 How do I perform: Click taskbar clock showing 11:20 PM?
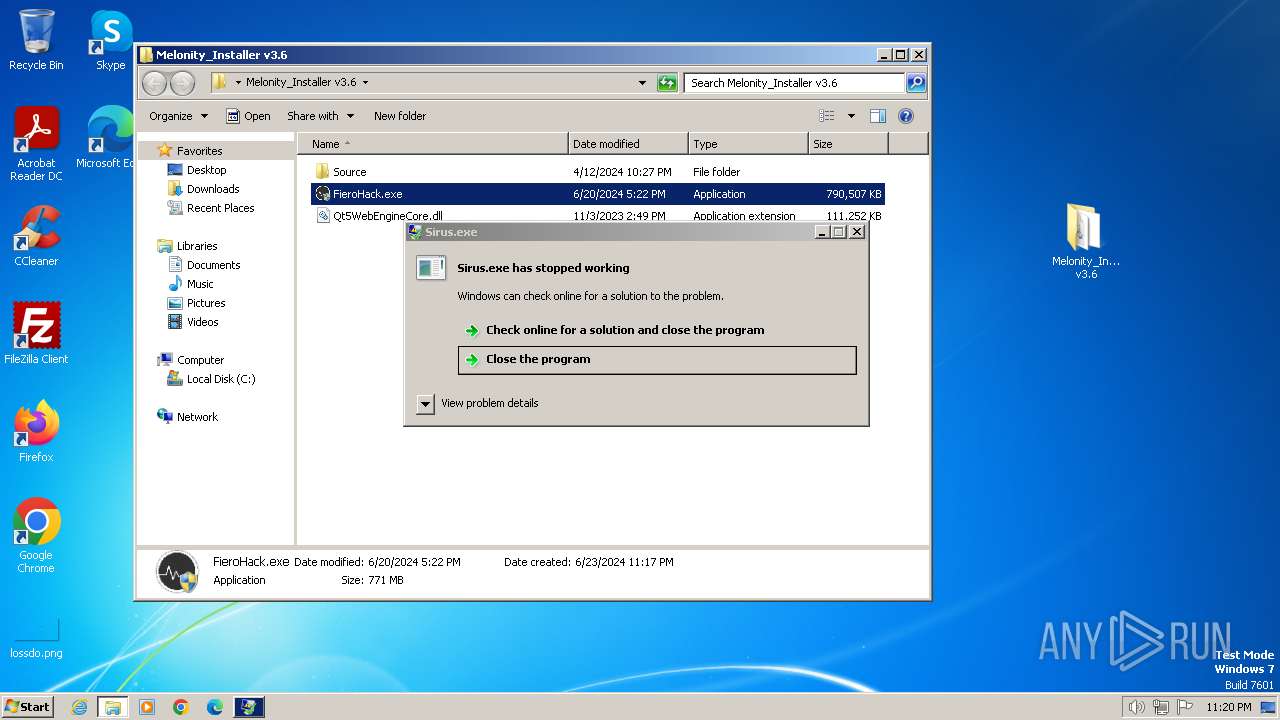(1229, 707)
